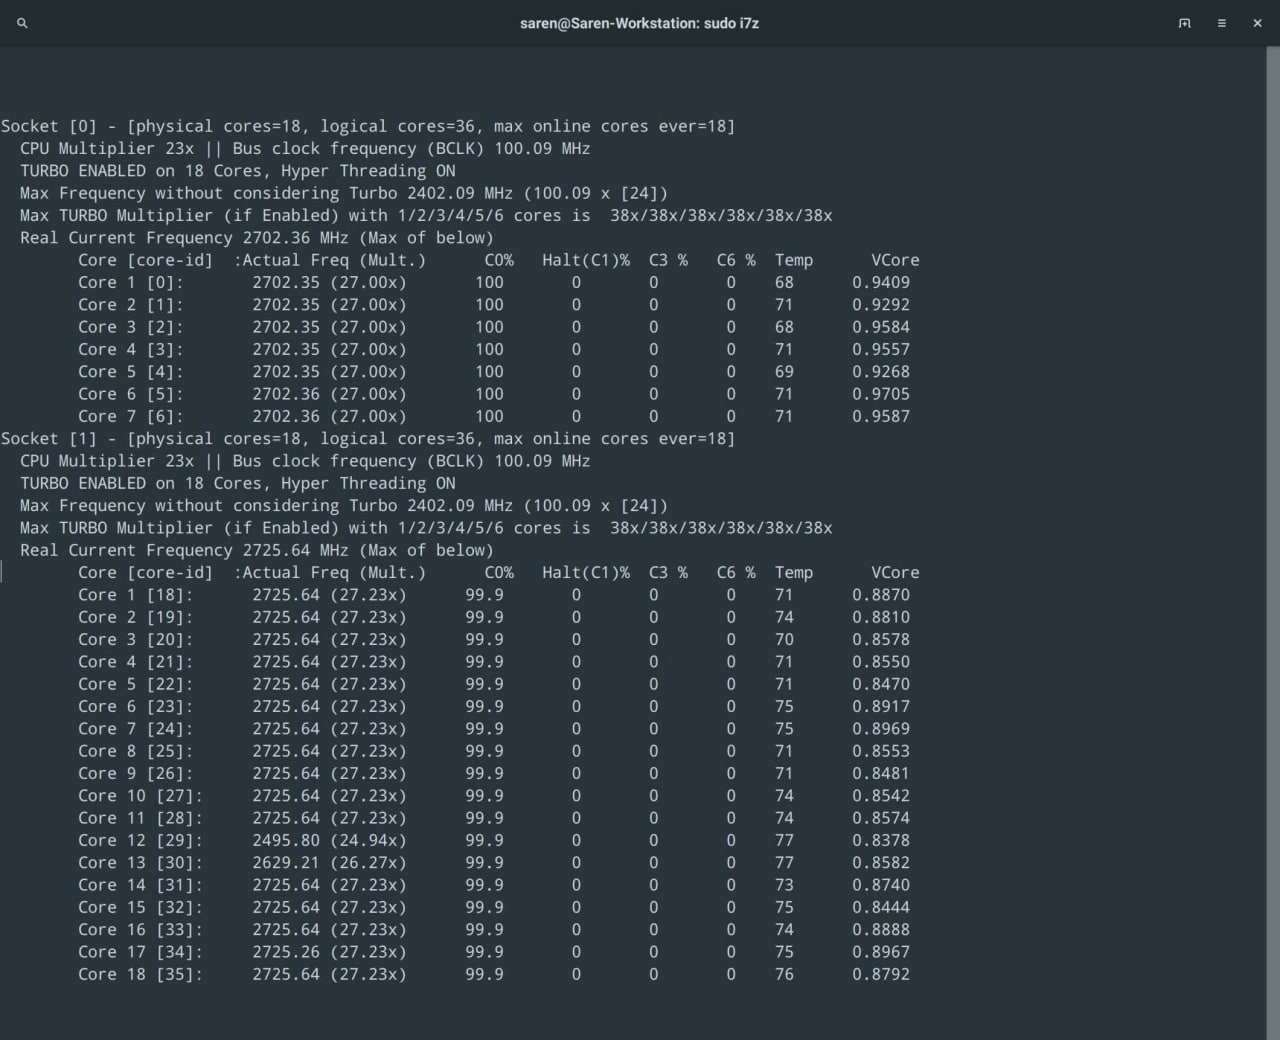The height and width of the screenshot is (1040, 1280).
Task: Click VCore value 0.9268
Action: pyautogui.click(x=881, y=371)
